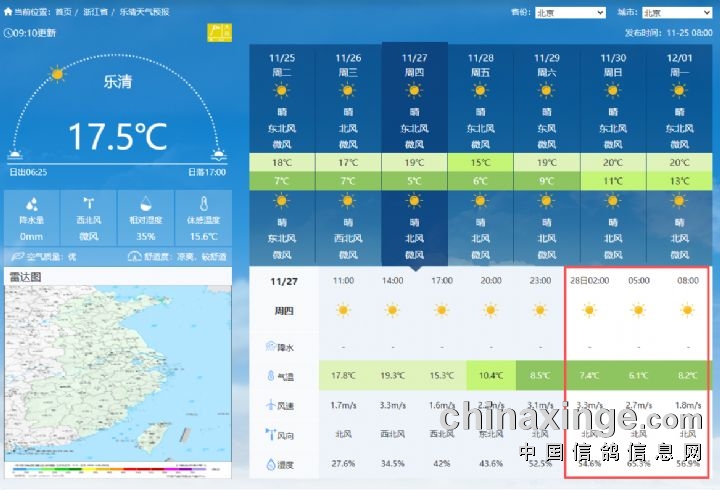Click the wind vane icon above 西北风

[x=88, y=205]
